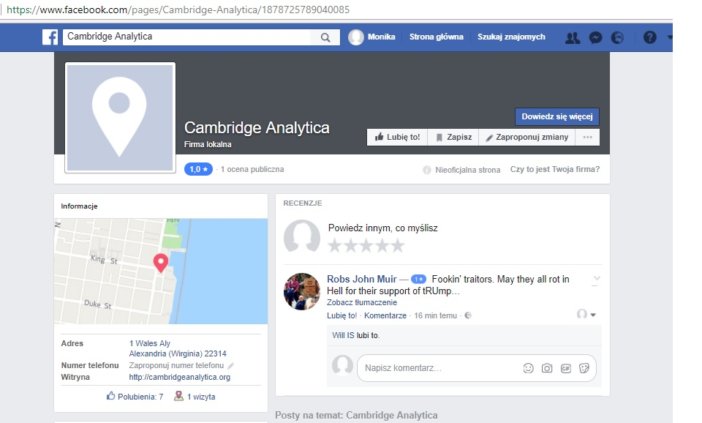
Task: Click the review privacy globe icon
Action: [x=468, y=316]
